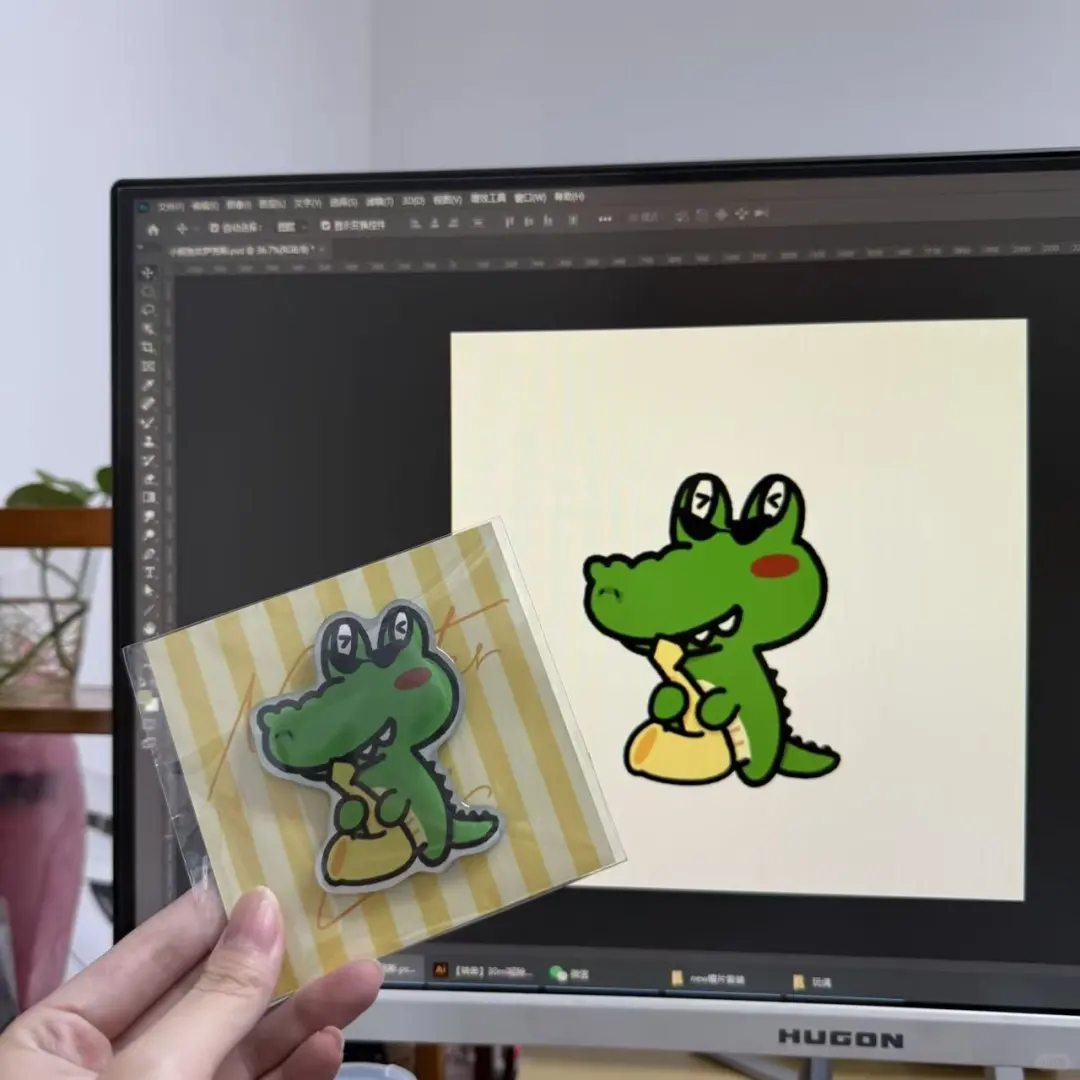Select the Blur tool
The width and height of the screenshot is (1080, 1080).
(149, 517)
